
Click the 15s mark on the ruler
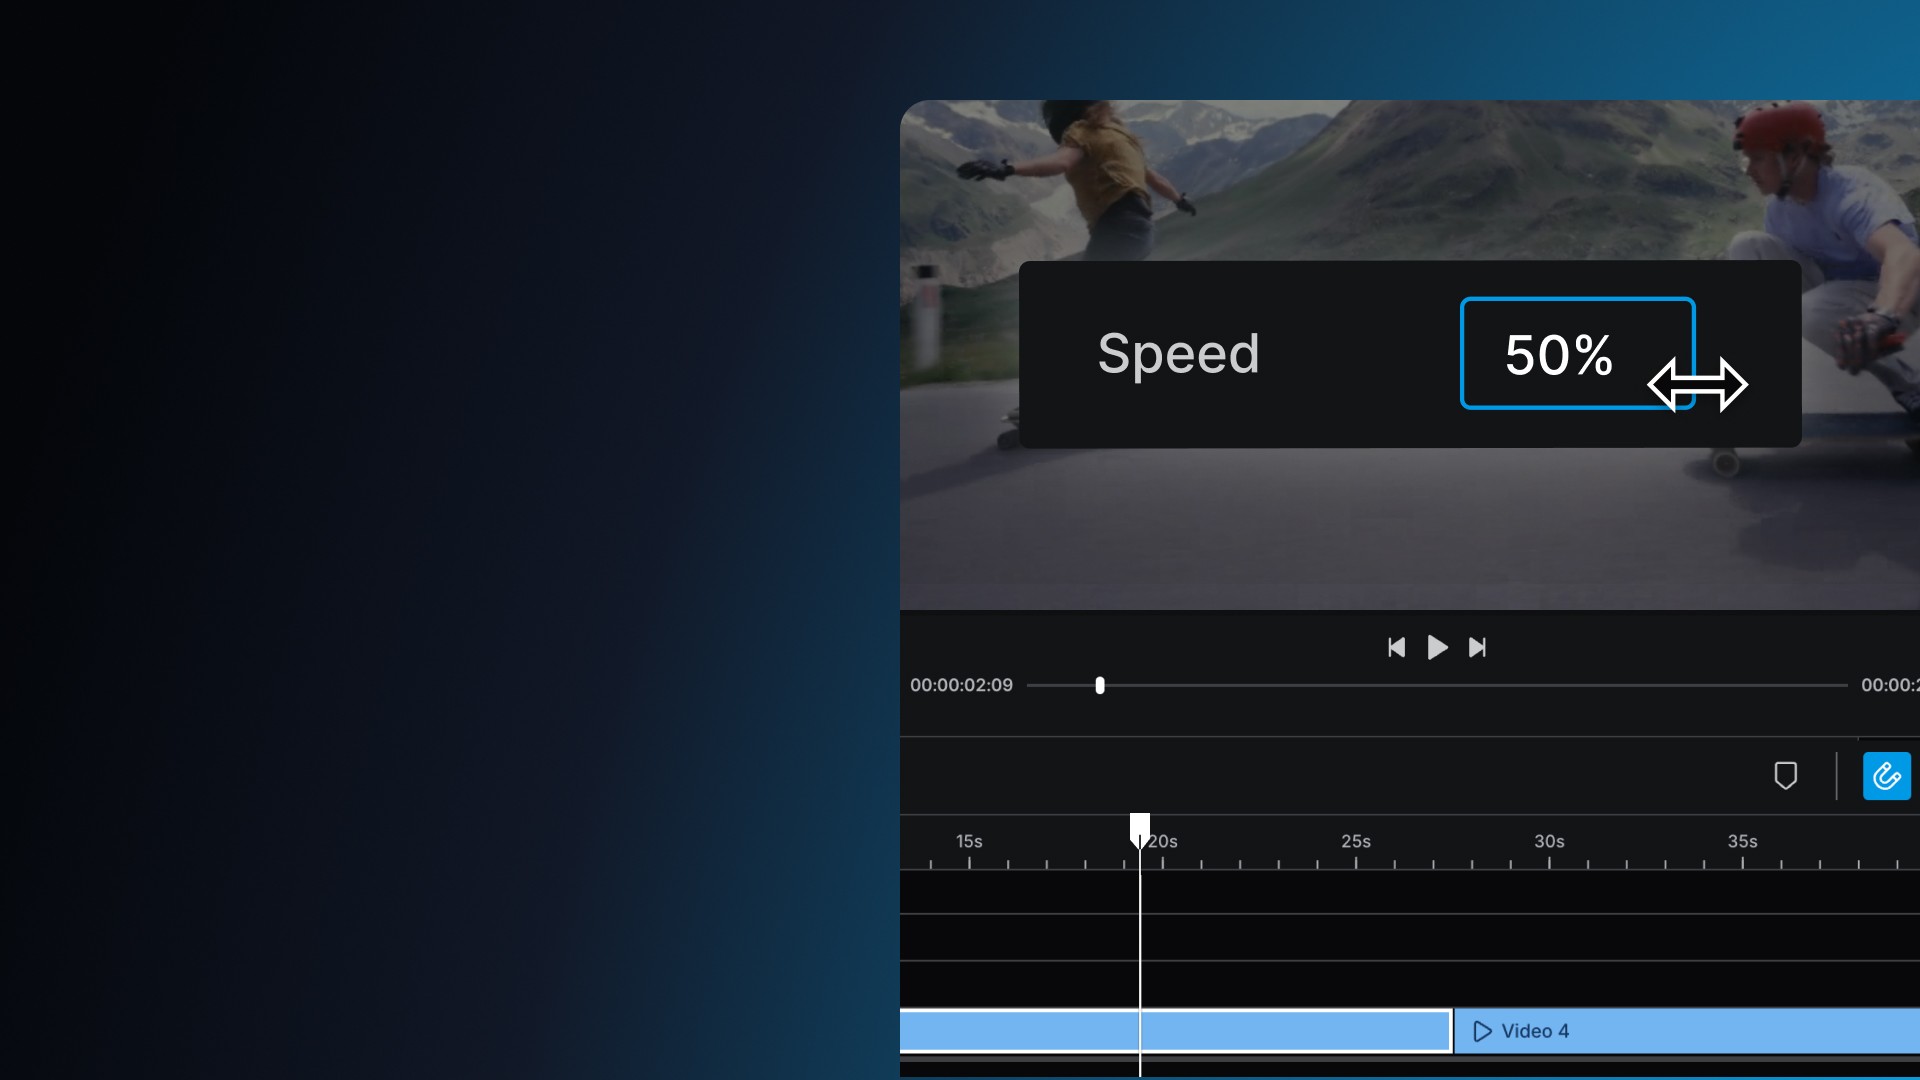[x=969, y=842]
